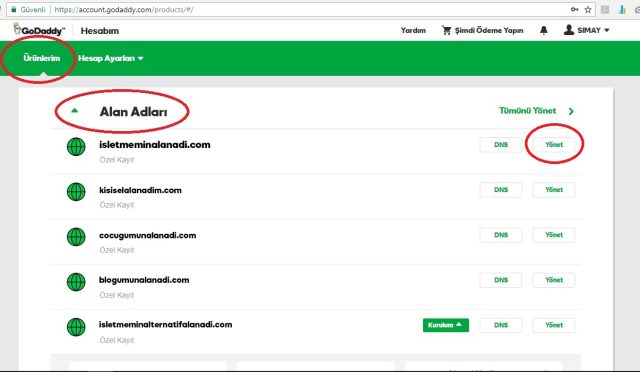Screen dimensions: 640x372
Task: Bookmark page with star icon
Action: 588,9
